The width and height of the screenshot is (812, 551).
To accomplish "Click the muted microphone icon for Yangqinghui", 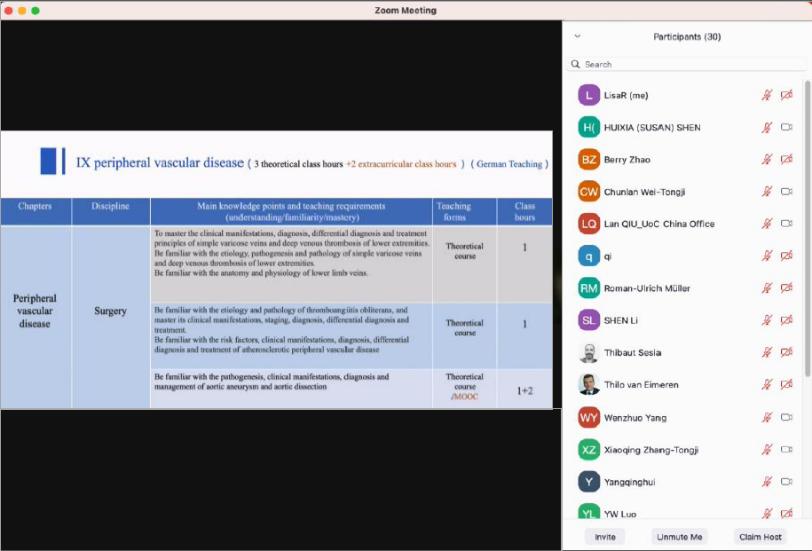I will (x=767, y=482).
